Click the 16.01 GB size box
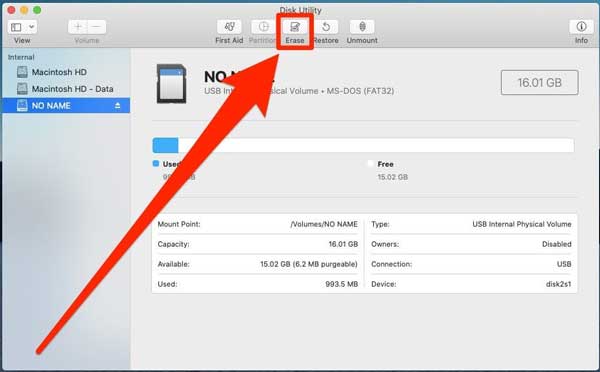The height and width of the screenshot is (372, 600). [x=540, y=82]
